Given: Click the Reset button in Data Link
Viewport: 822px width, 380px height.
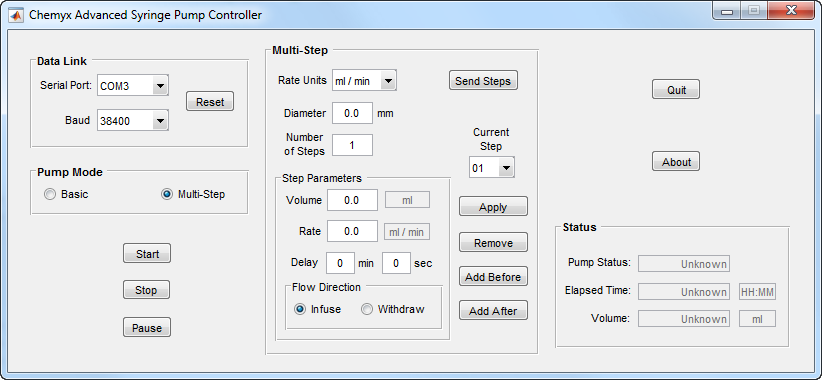Looking at the screenshot, I should [210, 102].
